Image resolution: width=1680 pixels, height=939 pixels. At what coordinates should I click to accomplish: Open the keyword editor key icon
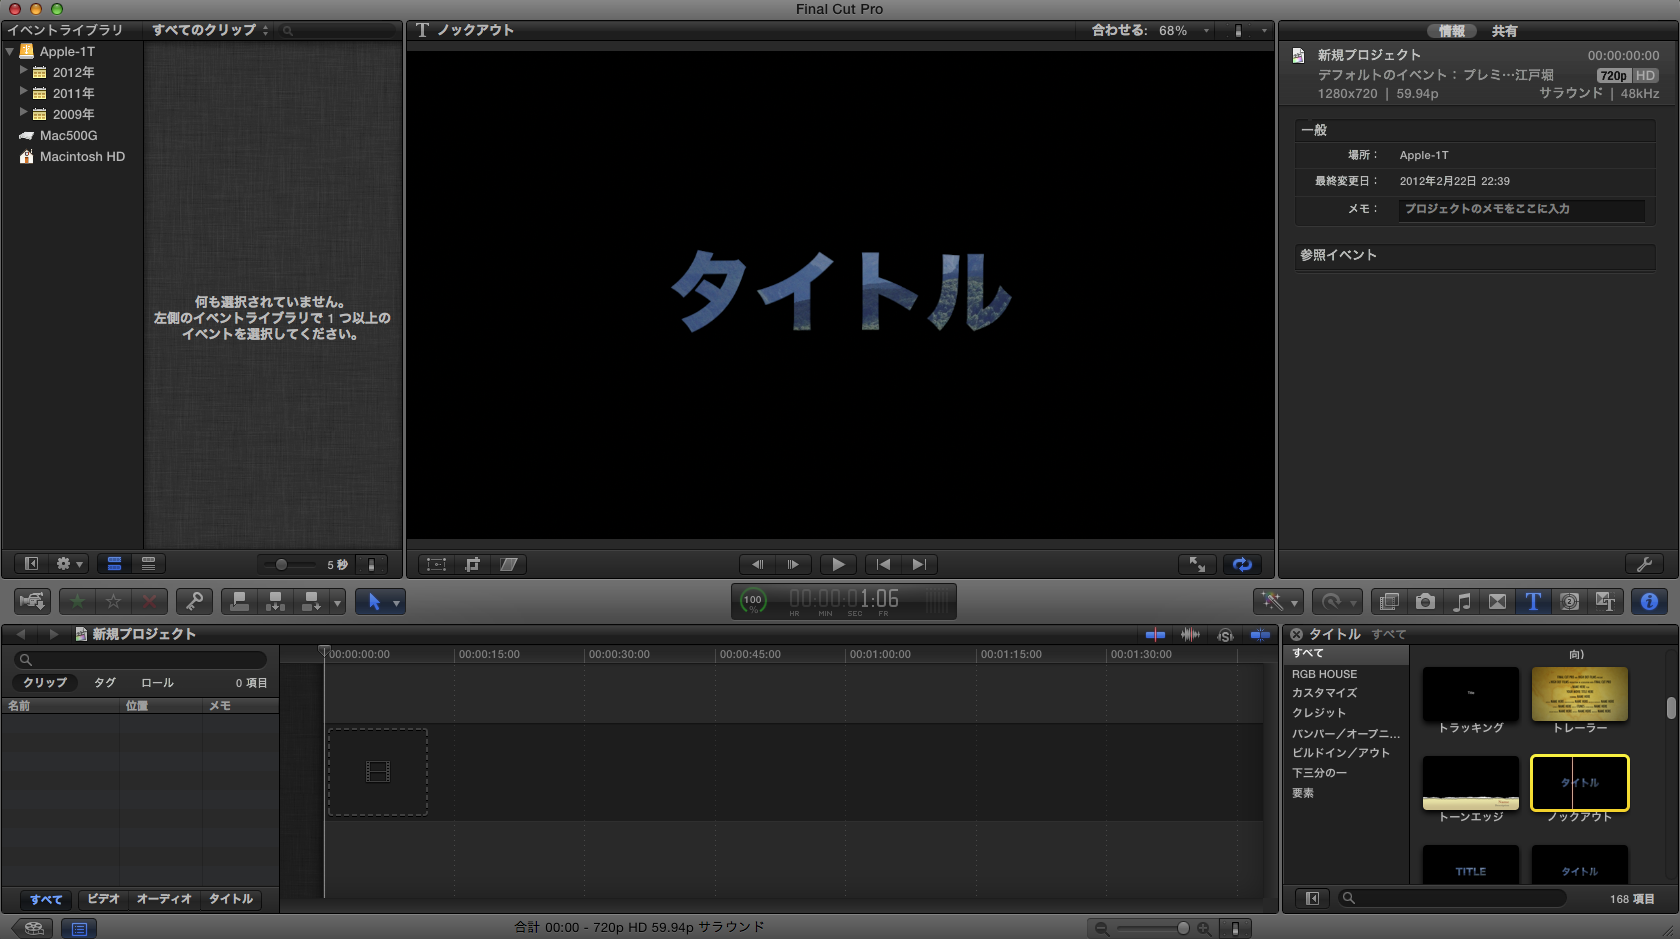pyautogui.click(x=194, y=601)
